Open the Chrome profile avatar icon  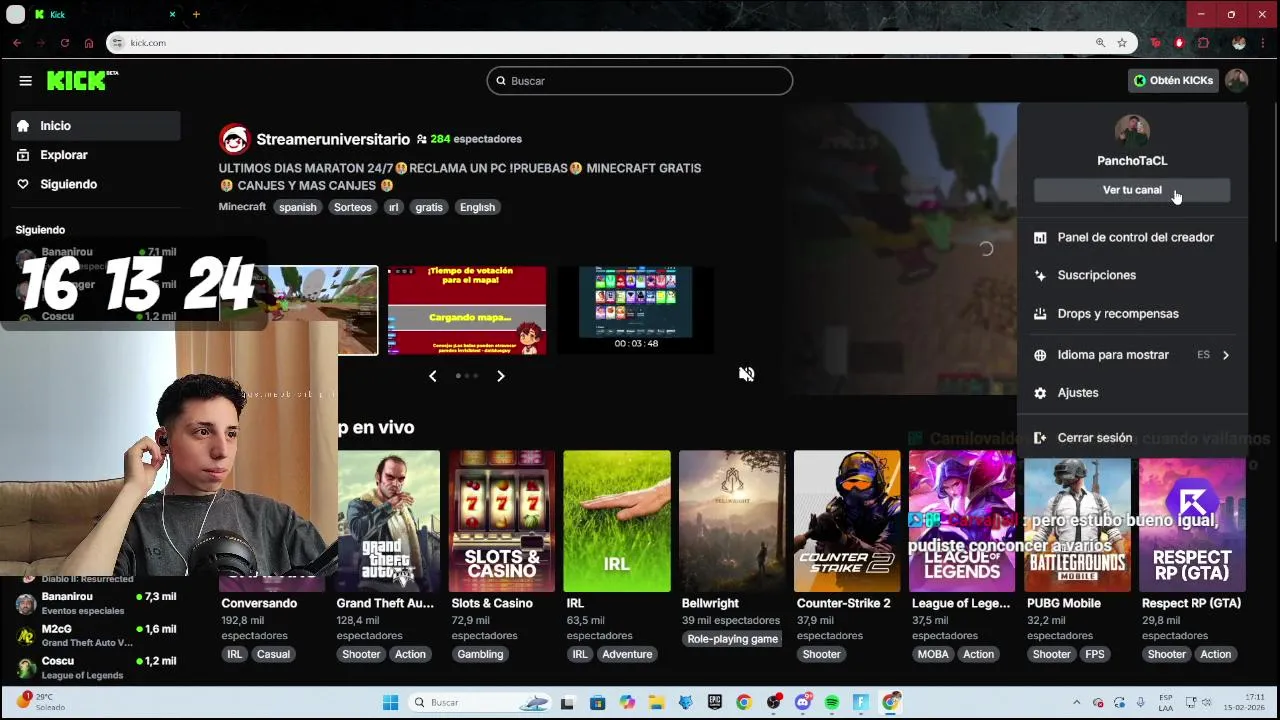(1239, 43)
